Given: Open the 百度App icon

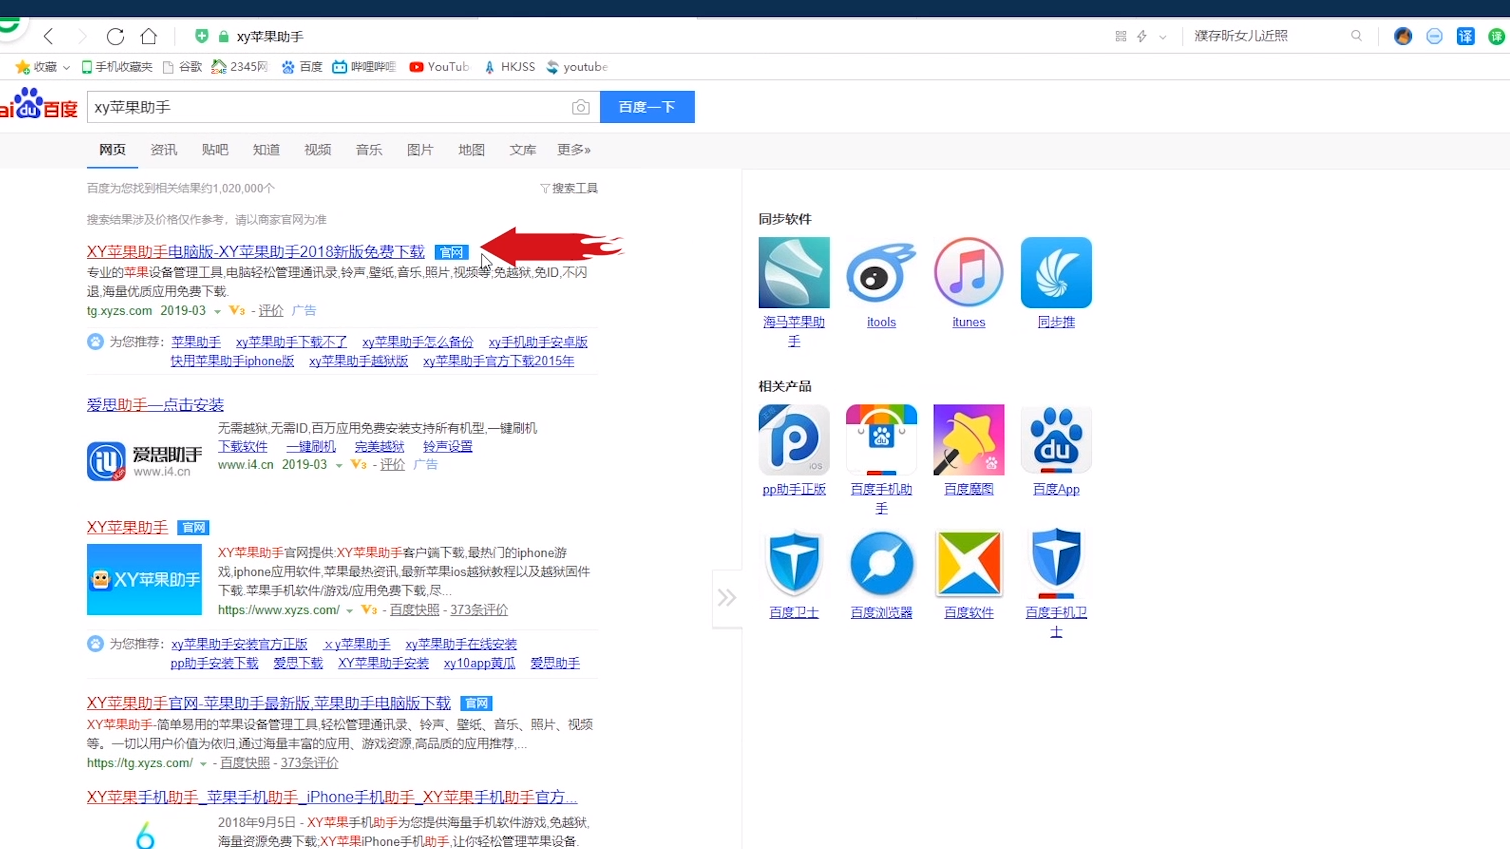Looking at the screenshot, I should pos(1056,439).
